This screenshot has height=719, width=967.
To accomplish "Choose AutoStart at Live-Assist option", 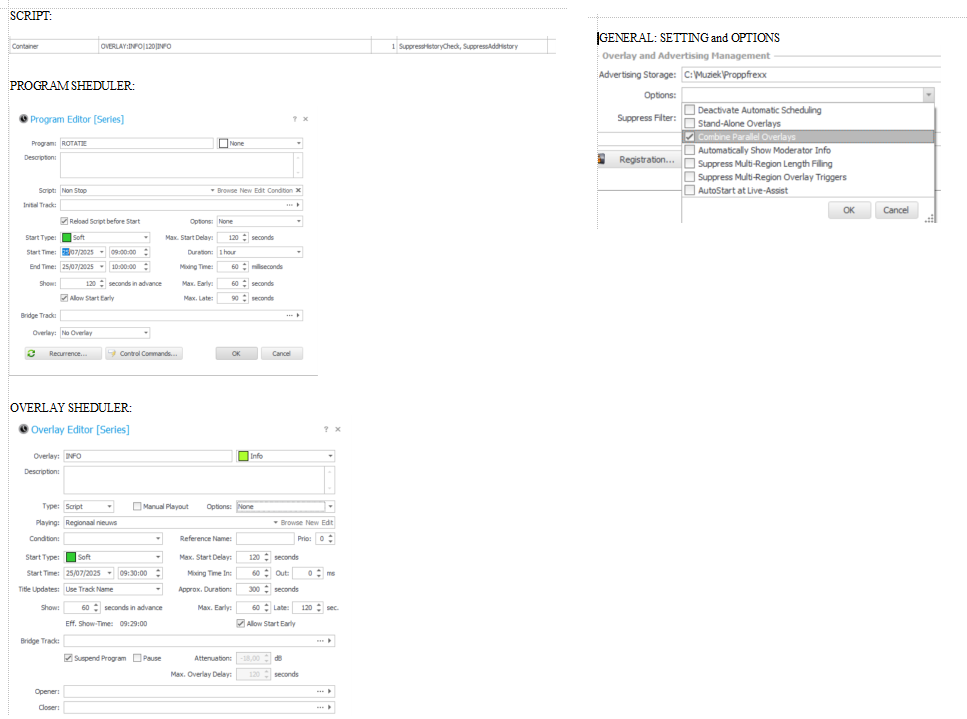I will click(x=690, y=190).
